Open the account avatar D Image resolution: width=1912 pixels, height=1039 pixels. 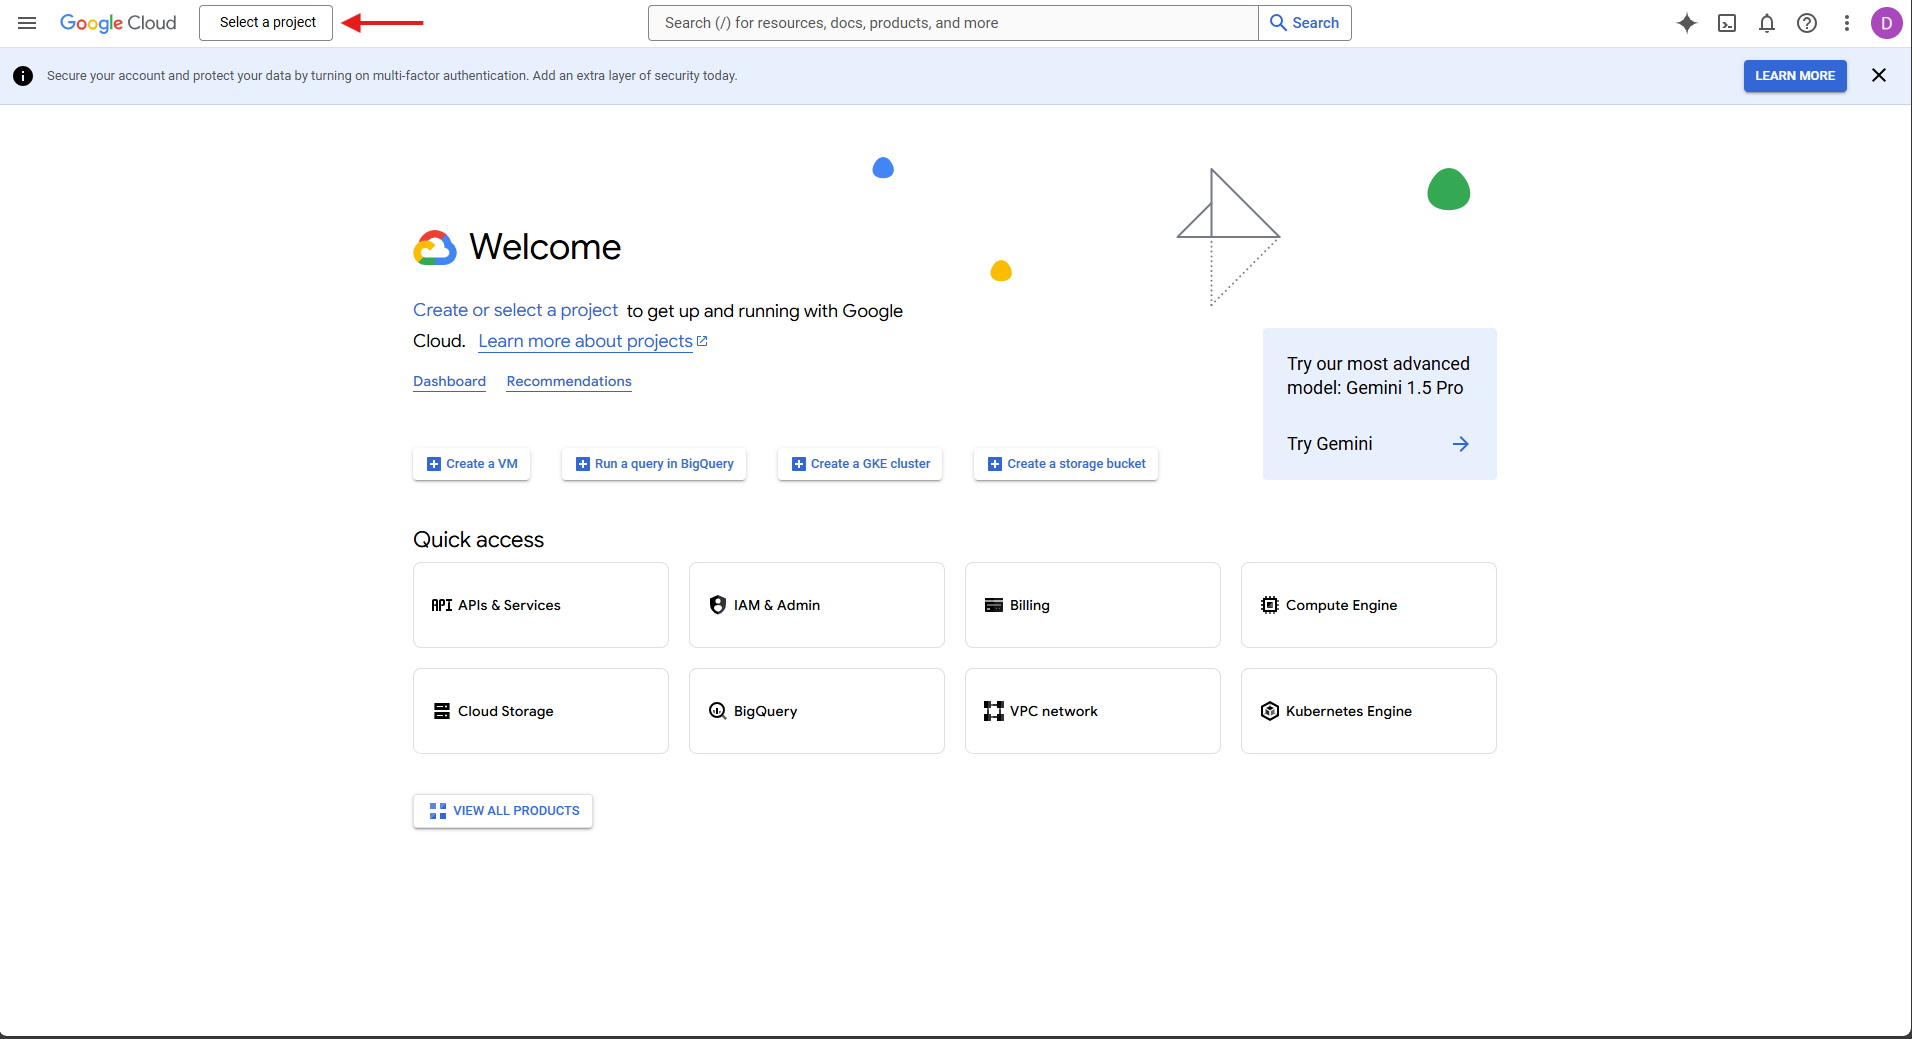point(1886,23)
